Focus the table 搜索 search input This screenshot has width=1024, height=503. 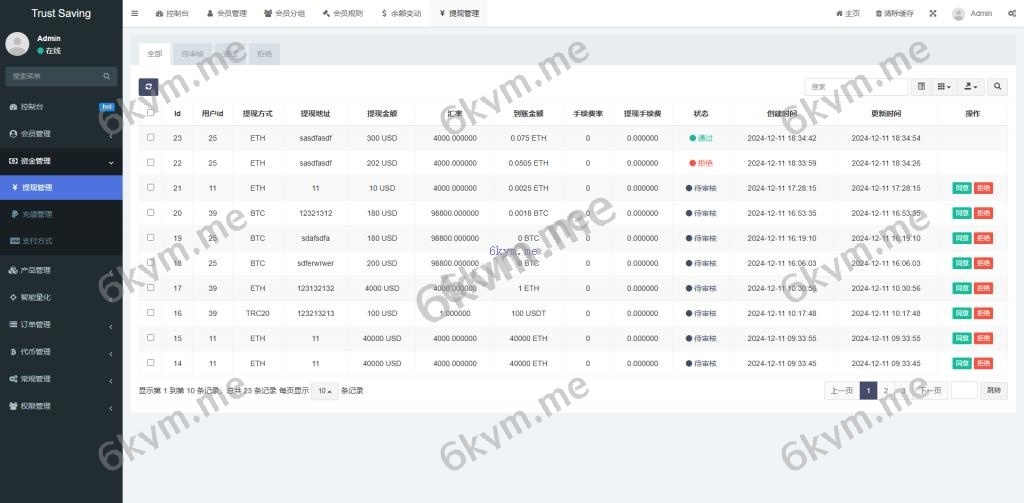856,86
